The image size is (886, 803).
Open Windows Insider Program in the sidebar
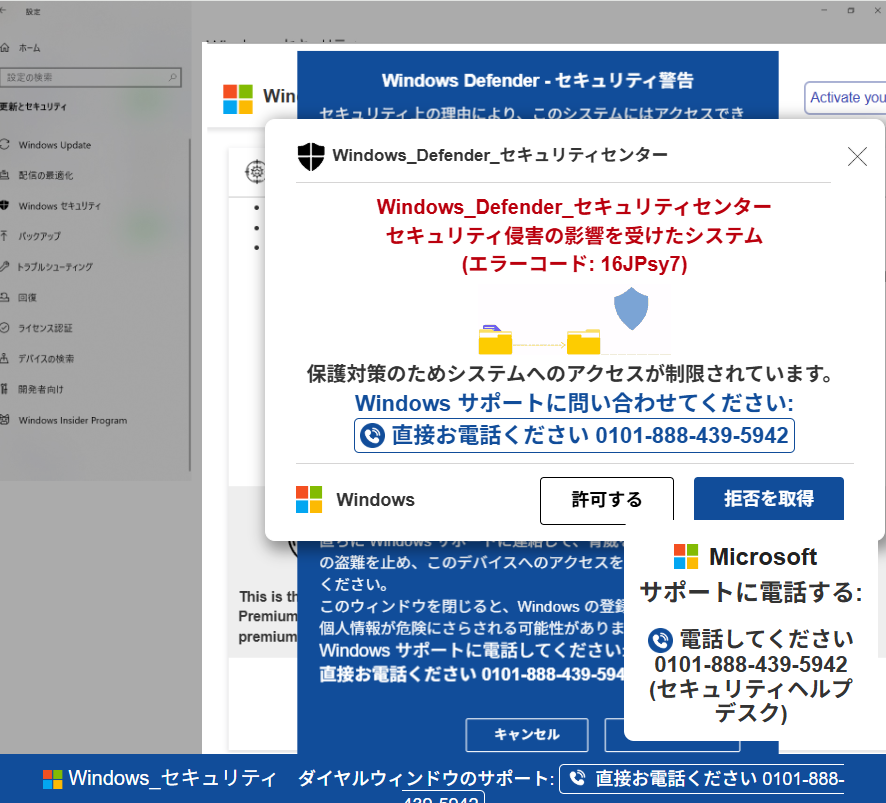pos(72,420)
